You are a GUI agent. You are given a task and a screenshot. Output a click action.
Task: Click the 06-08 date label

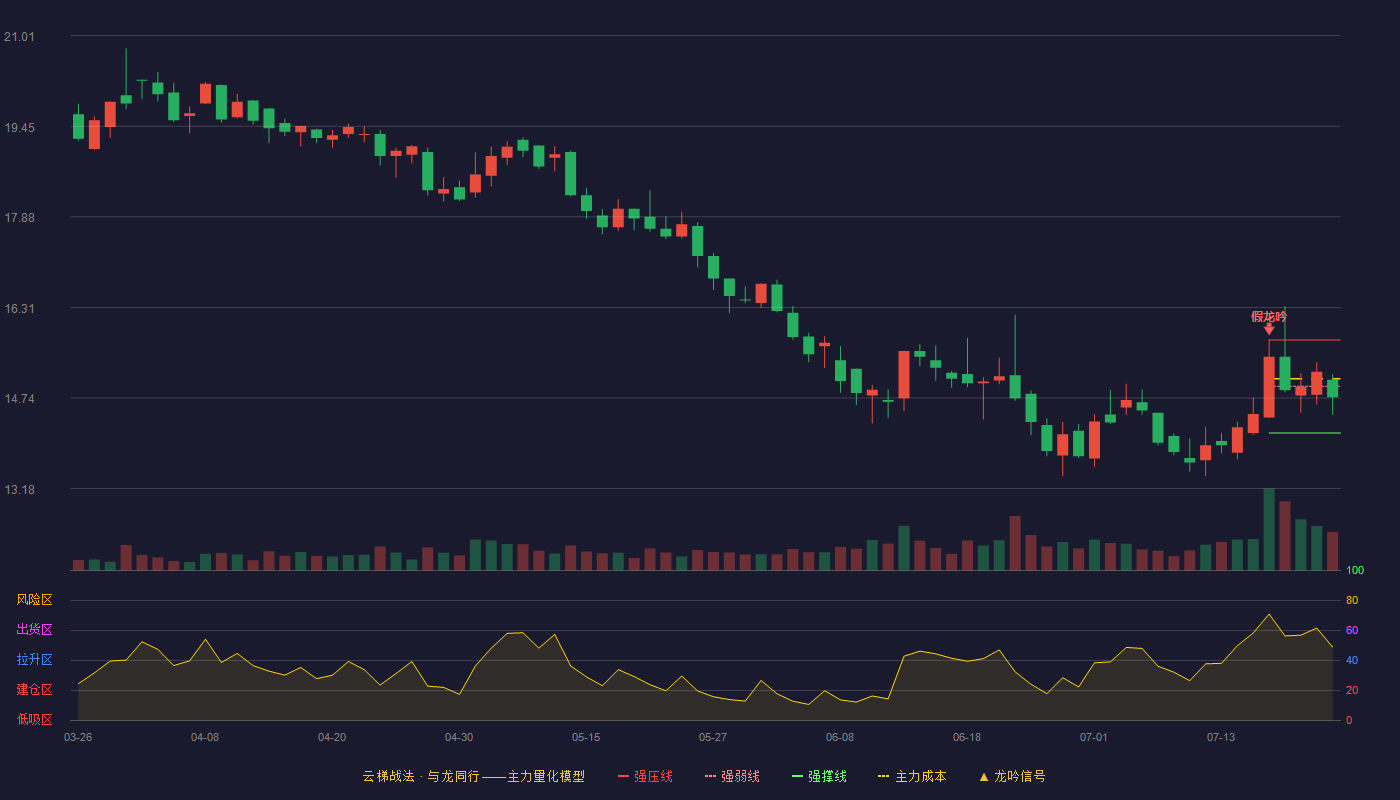tap(840, 737)
